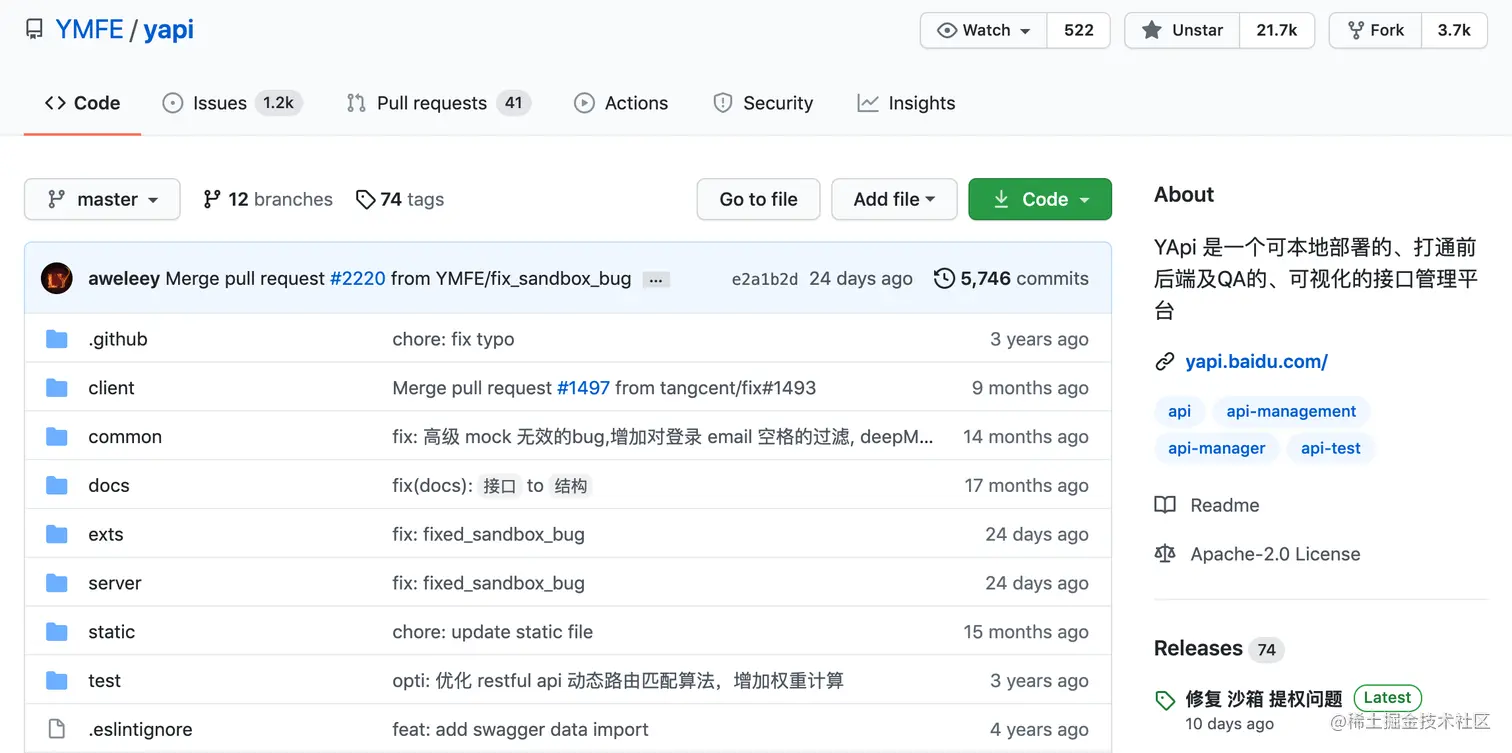Click the folder icon for static
Image resolution: width=1512 pixels, height=753 pixels.
click(57, 633)
